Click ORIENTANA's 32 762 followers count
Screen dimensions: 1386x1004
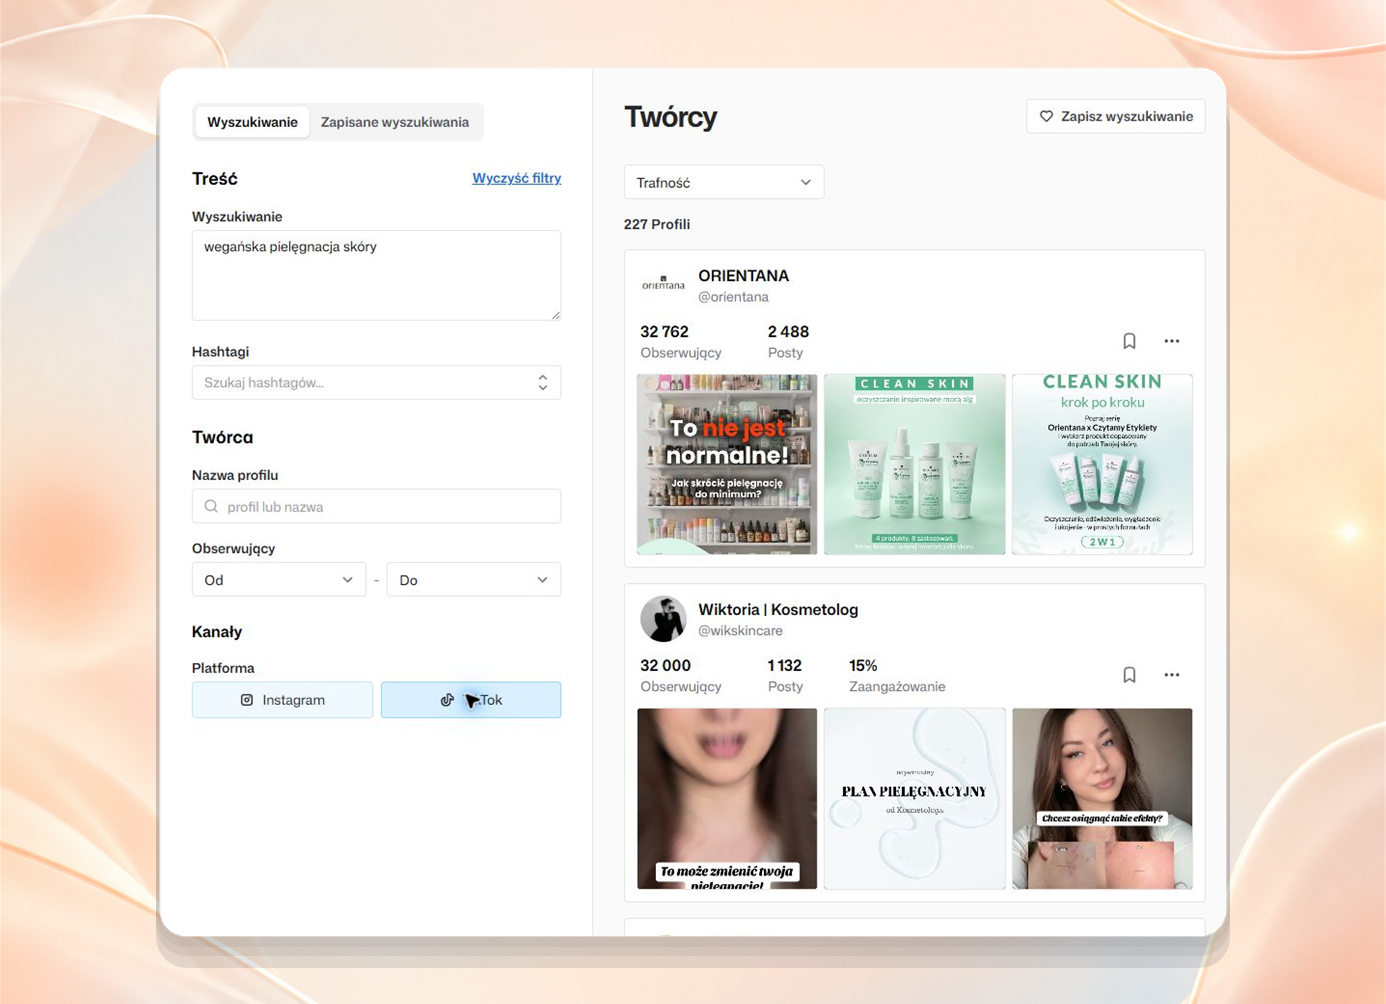click(664, 331)
